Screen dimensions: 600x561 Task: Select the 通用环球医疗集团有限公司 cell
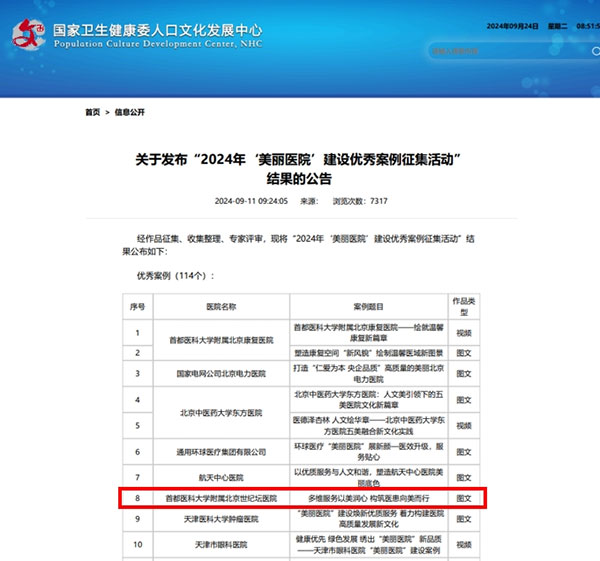tap(221, 452)
